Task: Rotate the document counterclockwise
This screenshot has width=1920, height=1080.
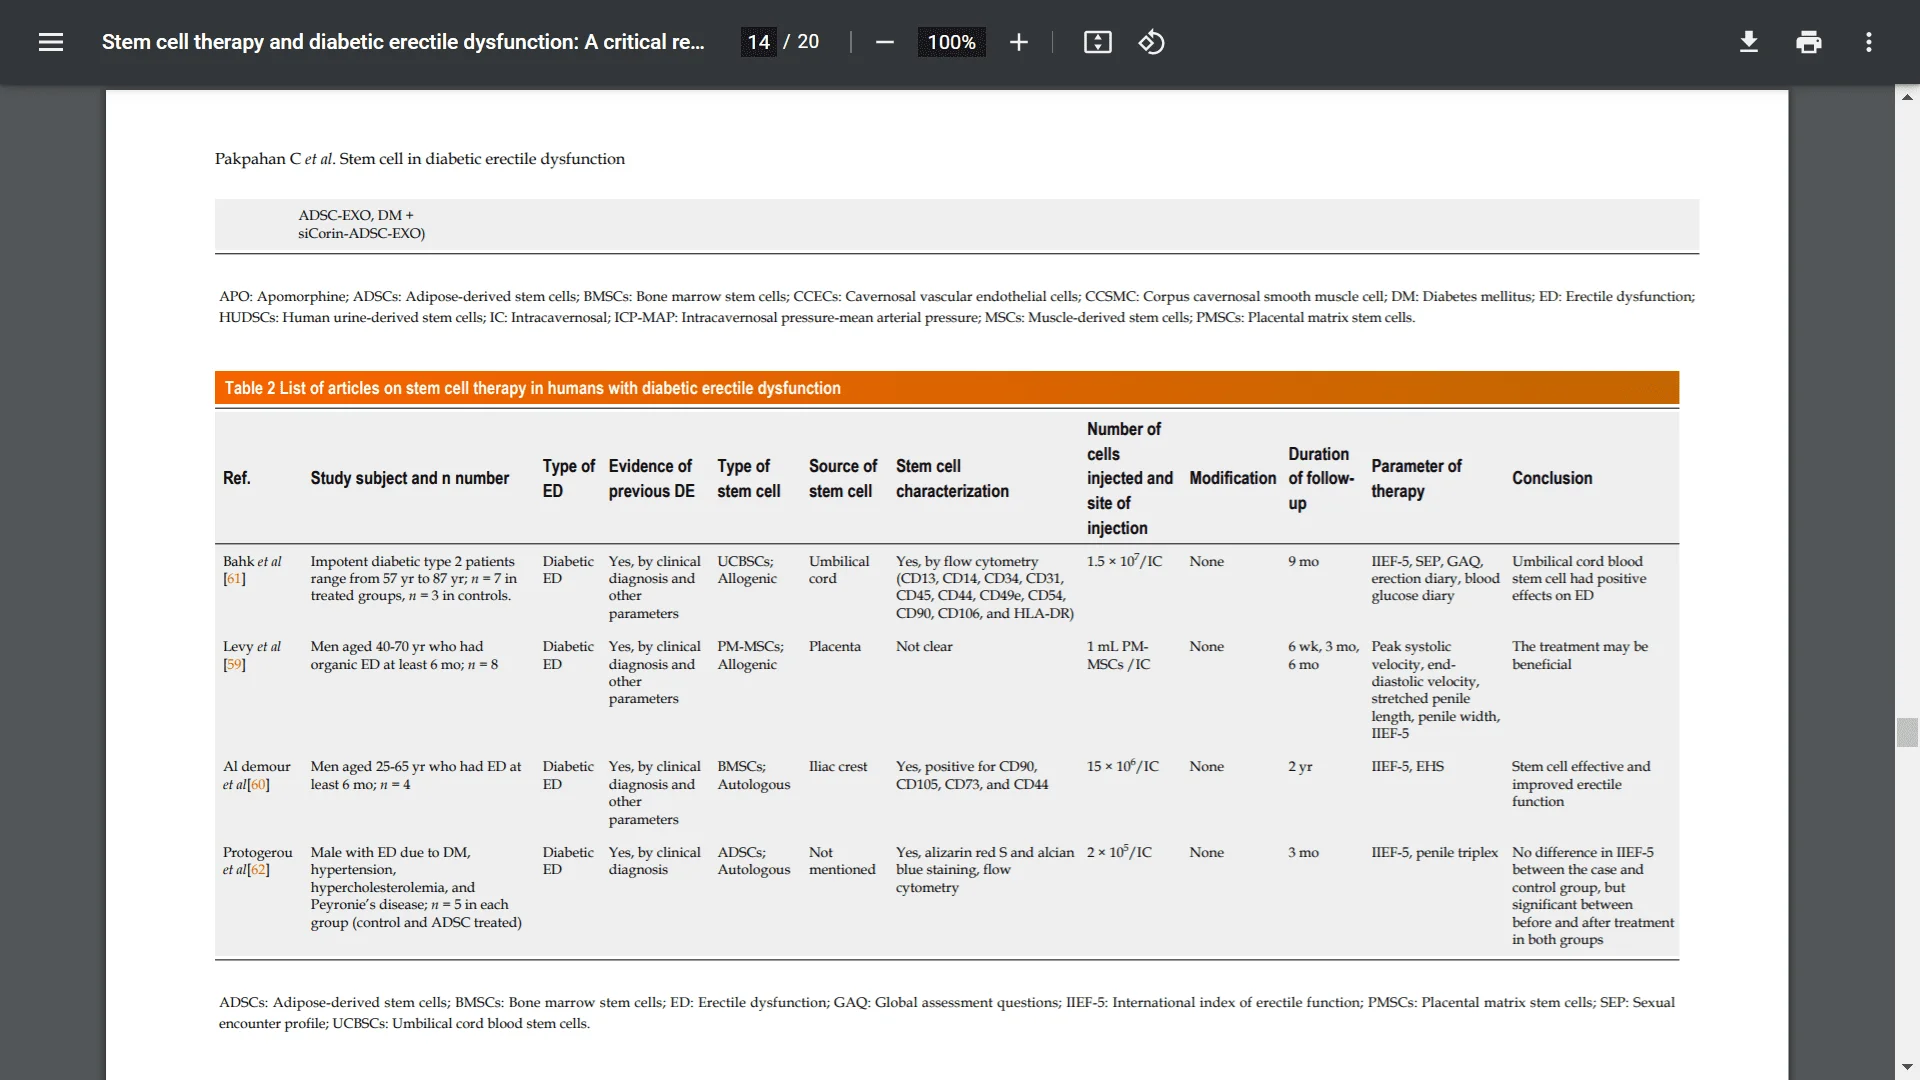Action: (x=1151, y=42)
